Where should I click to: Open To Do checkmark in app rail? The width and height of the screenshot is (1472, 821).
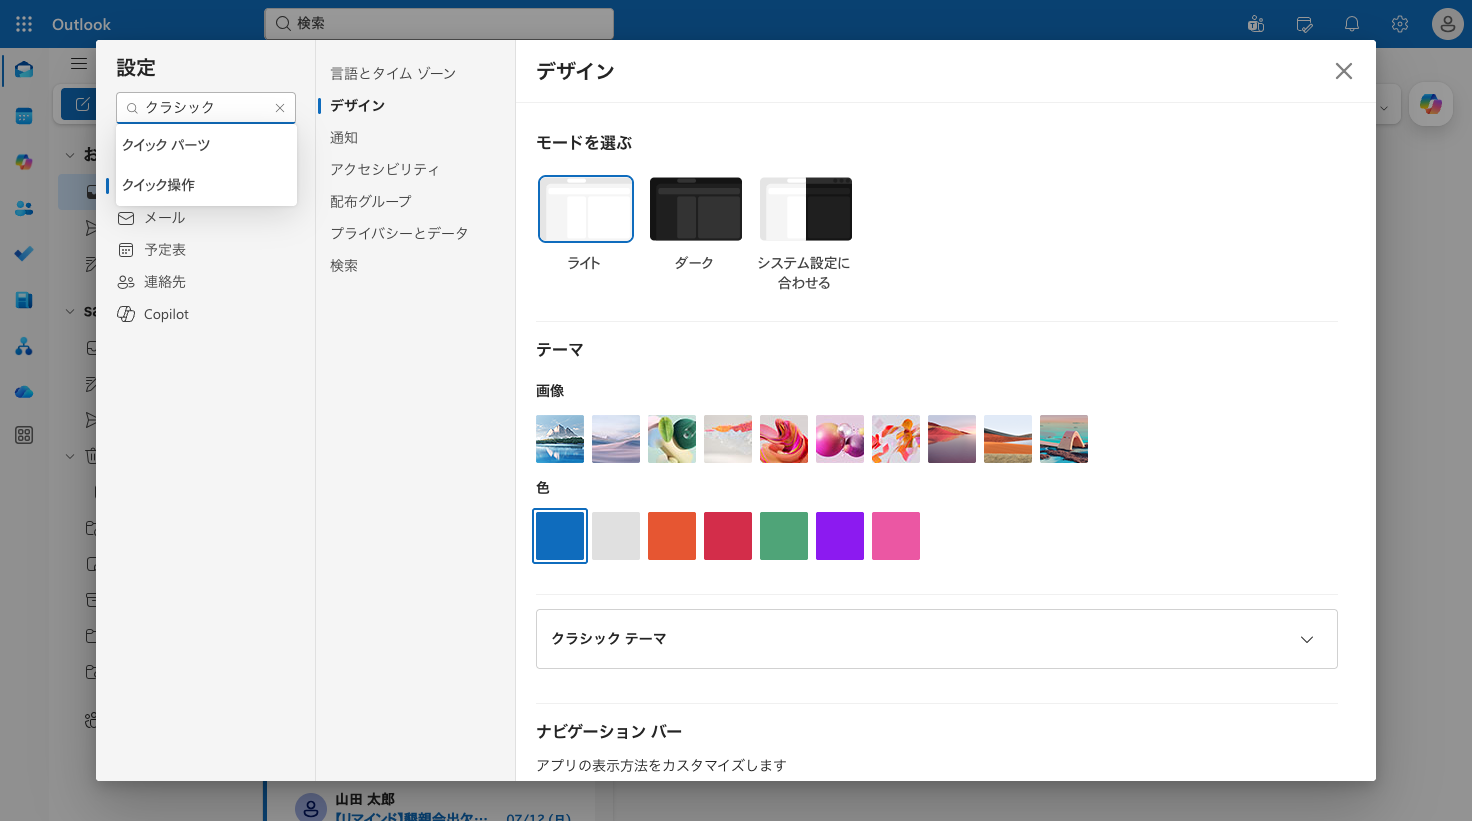click(x=24, y=254)
